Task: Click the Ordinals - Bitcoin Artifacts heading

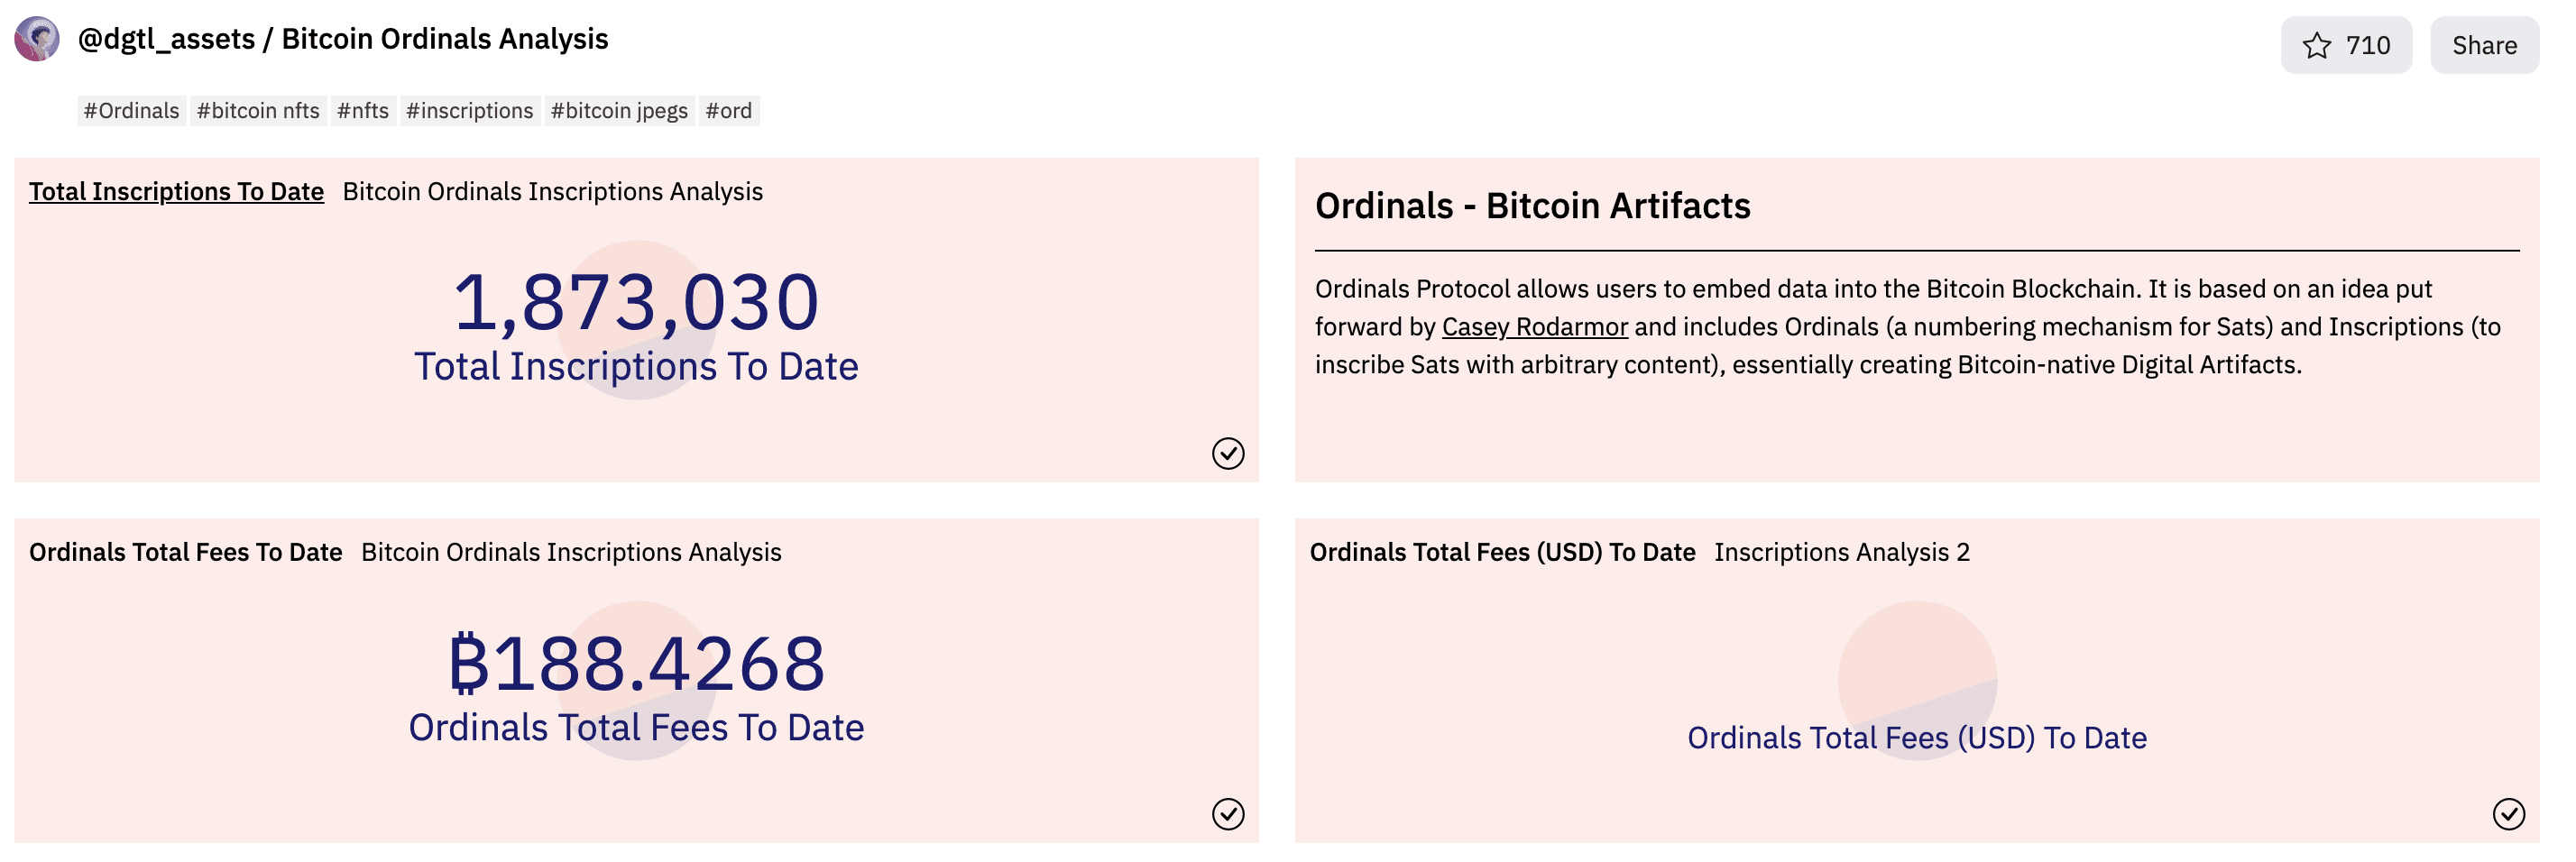Action: (x=1532, y=206)
